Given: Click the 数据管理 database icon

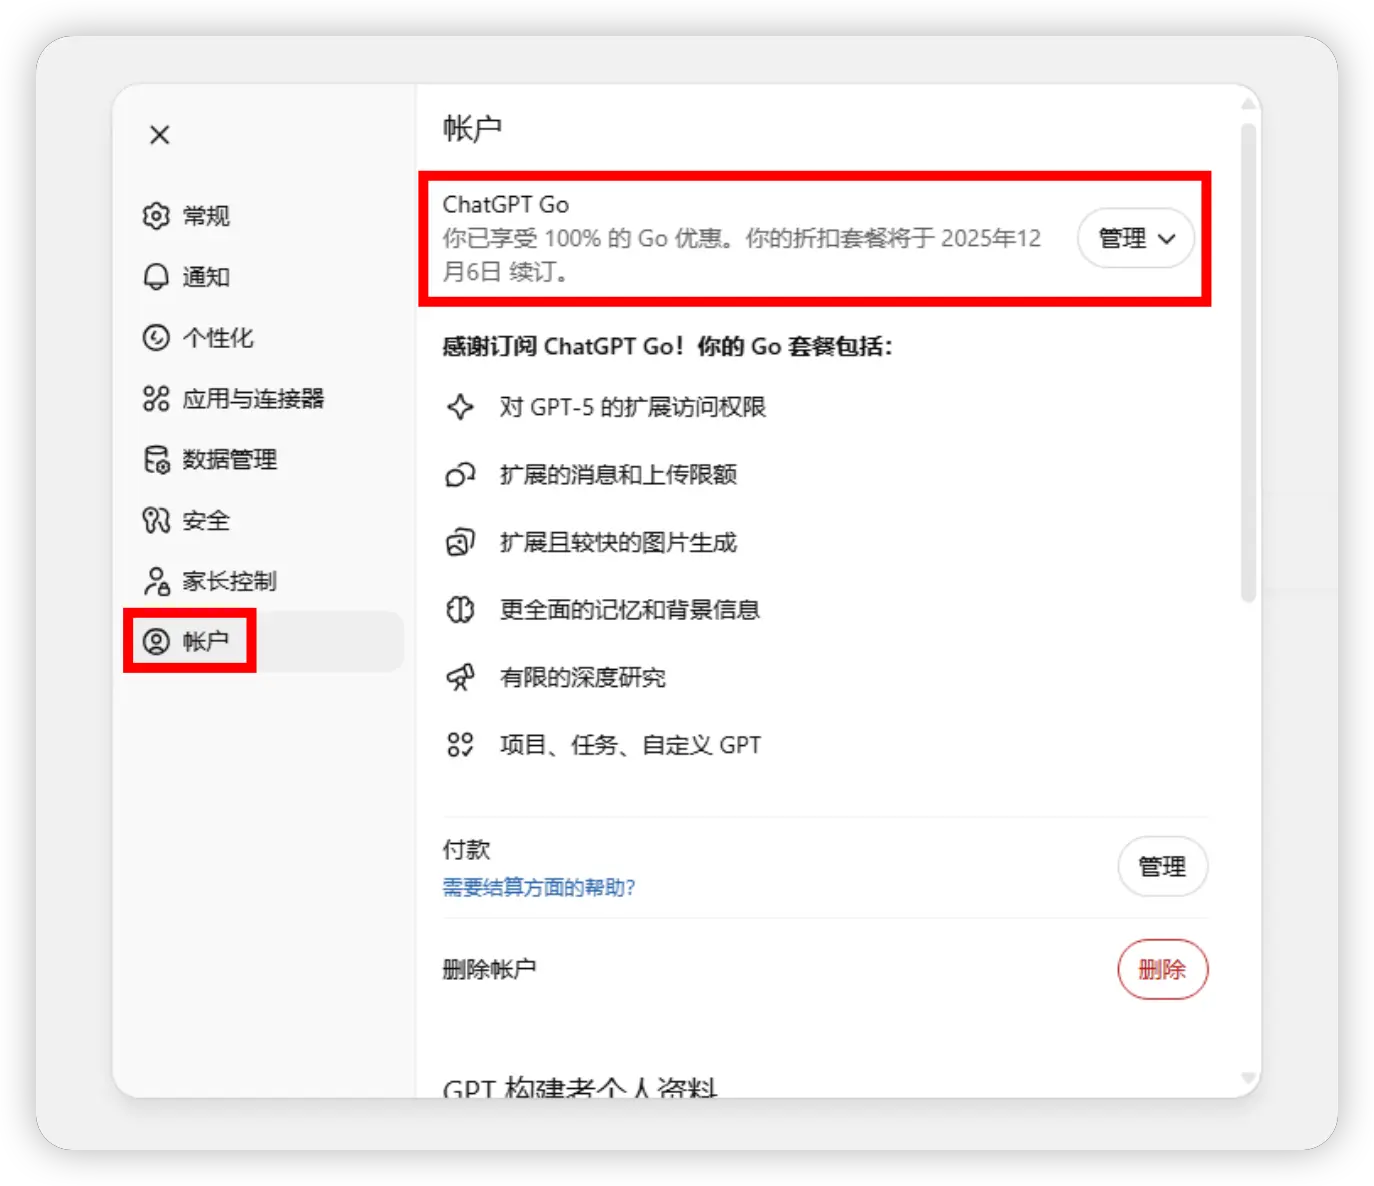Looking at the screenshot, I should (x=156, y=460).
